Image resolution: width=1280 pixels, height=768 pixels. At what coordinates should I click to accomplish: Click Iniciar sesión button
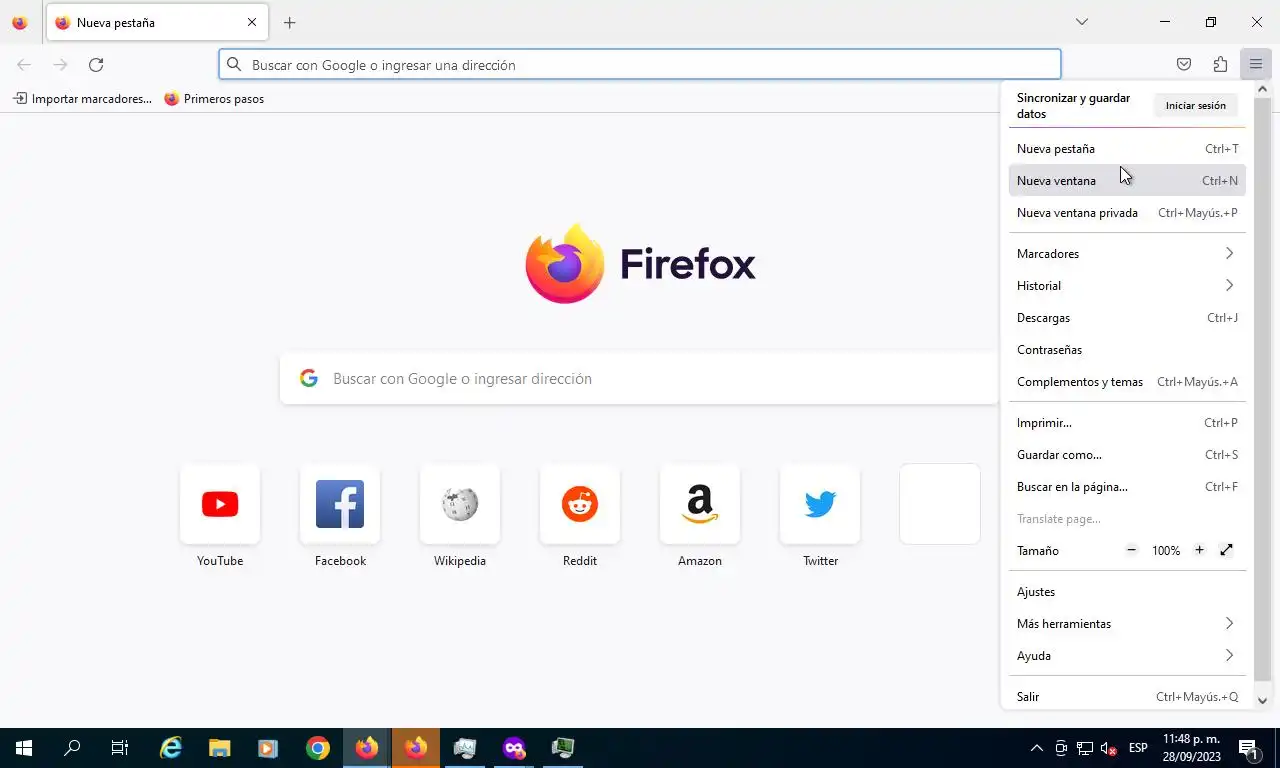click(1195, 106)
